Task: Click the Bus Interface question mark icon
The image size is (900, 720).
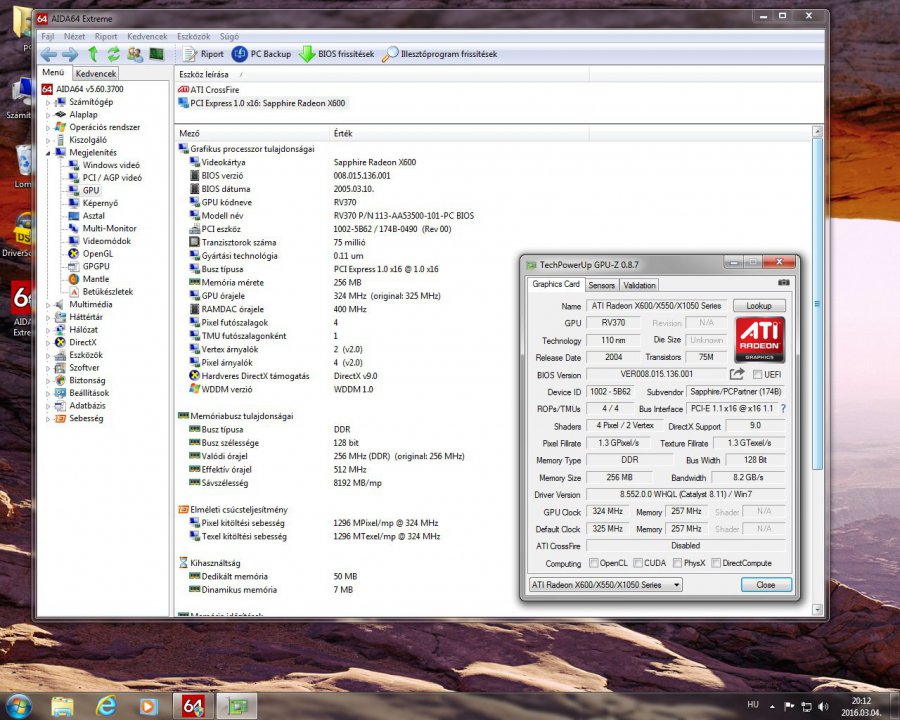Action: (783, 408)
